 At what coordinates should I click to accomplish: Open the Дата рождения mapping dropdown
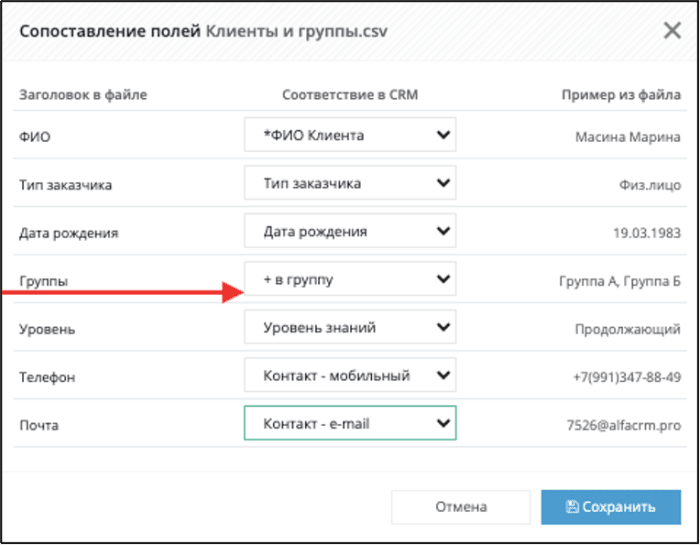[350, 231]
